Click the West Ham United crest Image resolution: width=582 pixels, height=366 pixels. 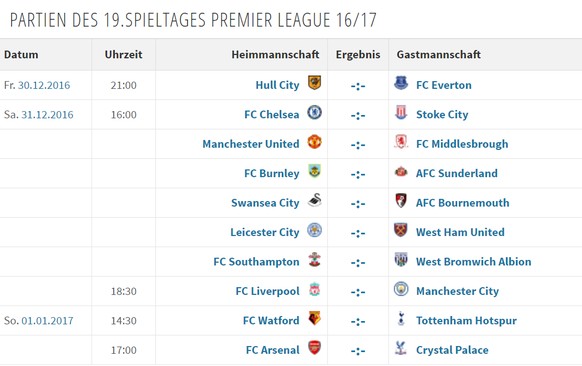coord(401,230)
